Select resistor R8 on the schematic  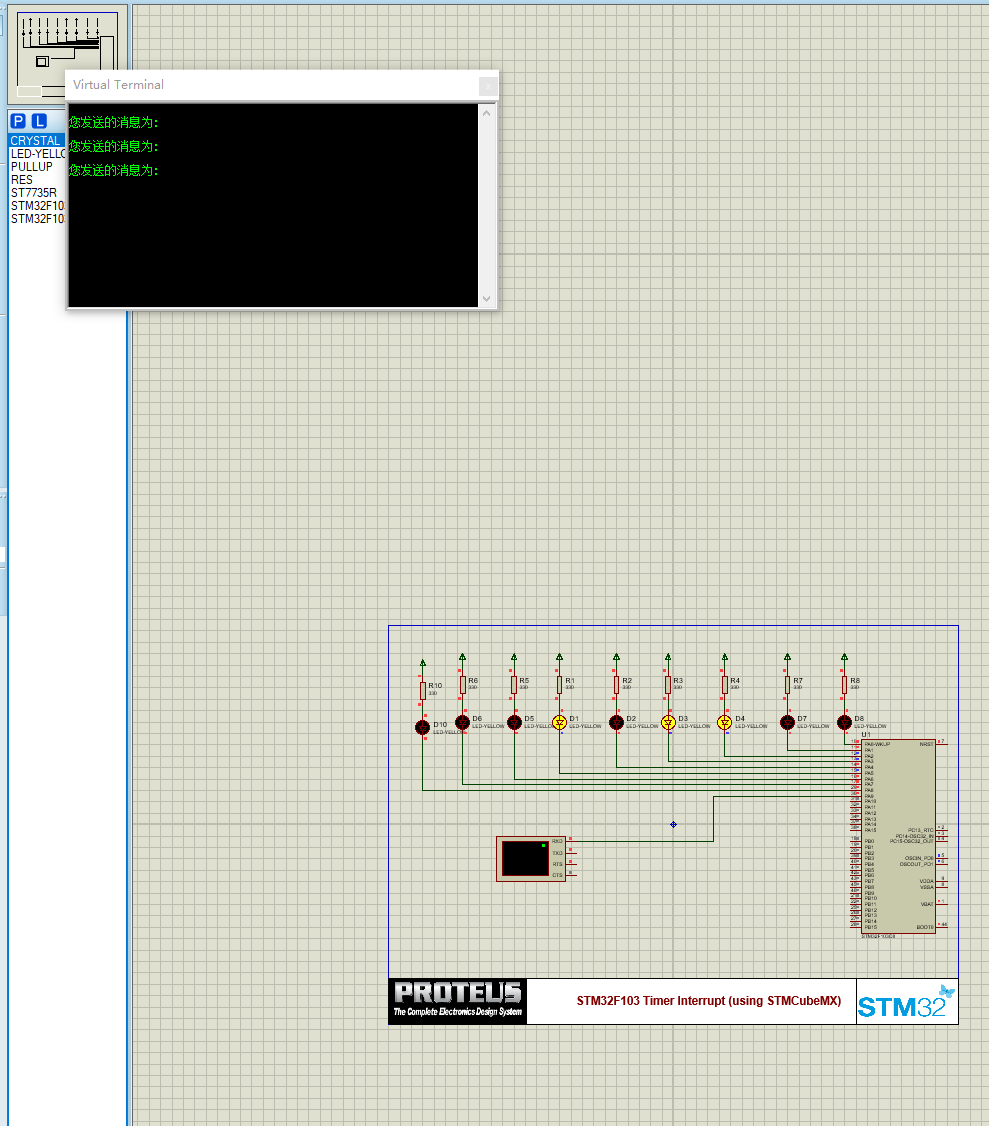pyautogui.click(x=844, y=685)
